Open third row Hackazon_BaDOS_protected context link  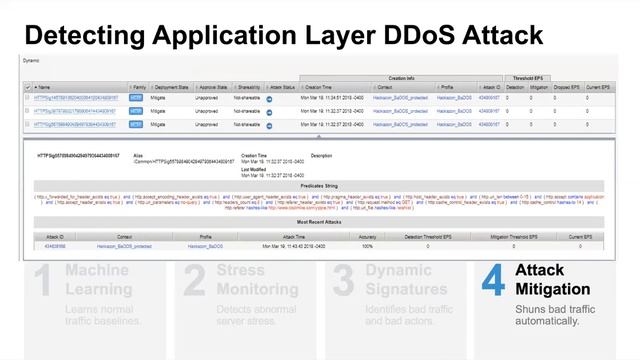400,124
